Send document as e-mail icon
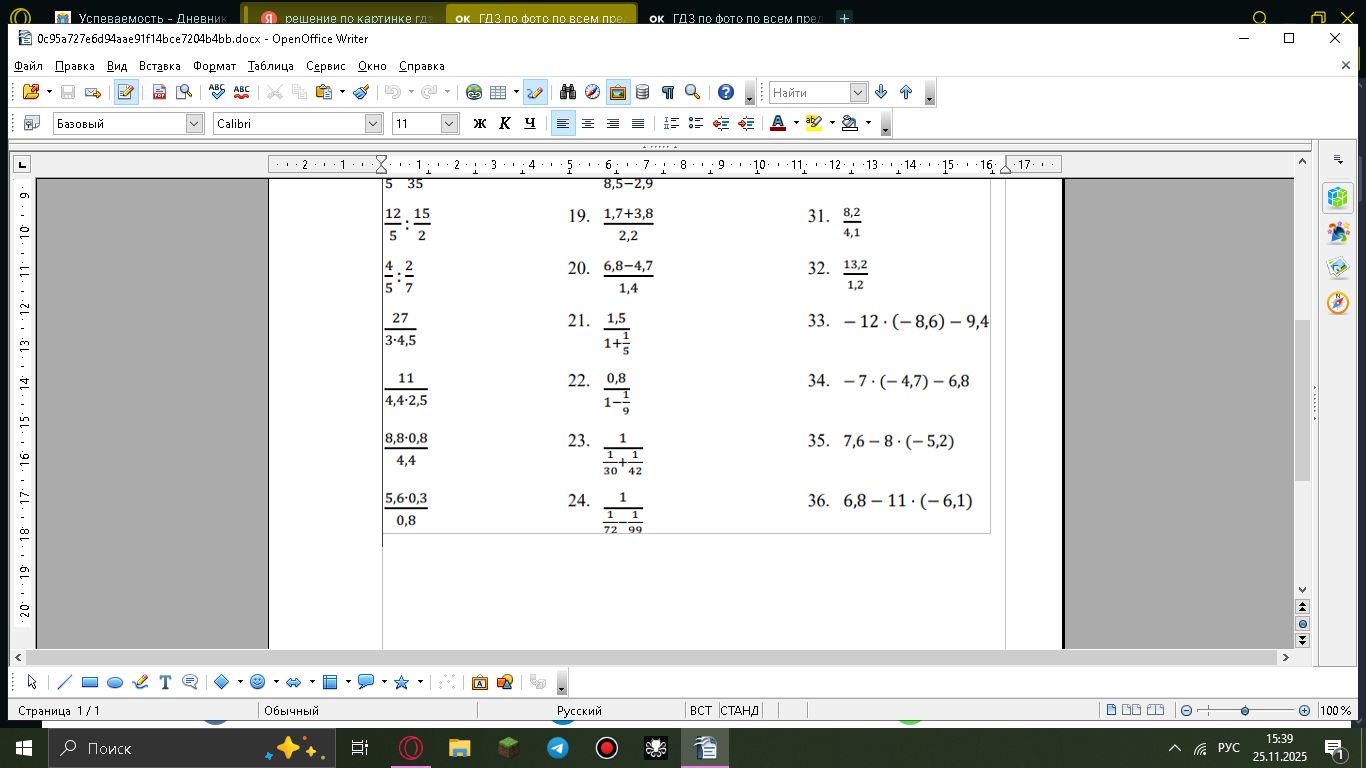The image size is (1366, 768). click(93, 92)
